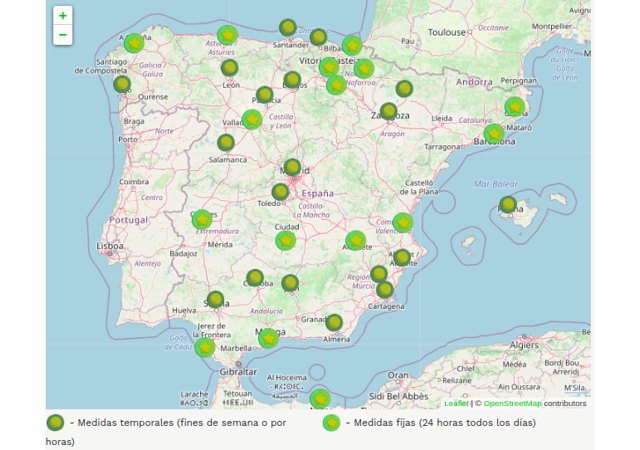
Task: Select the star marker at A Coruña
Action: point(134,43)
